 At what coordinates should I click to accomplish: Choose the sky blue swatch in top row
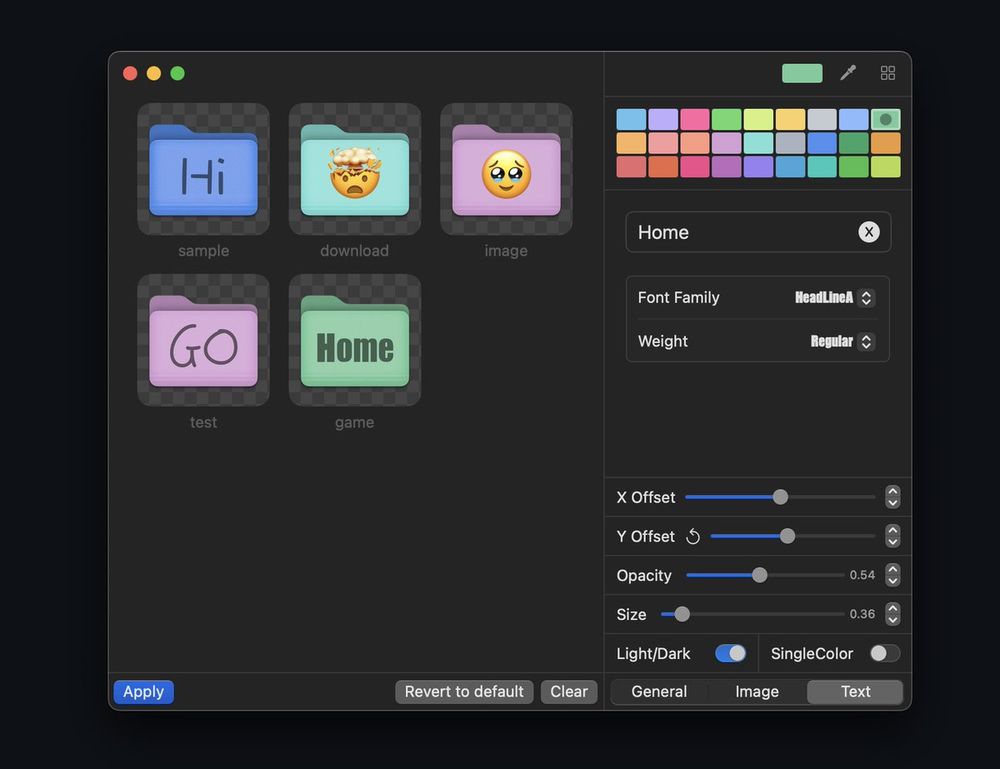[631, 119]
